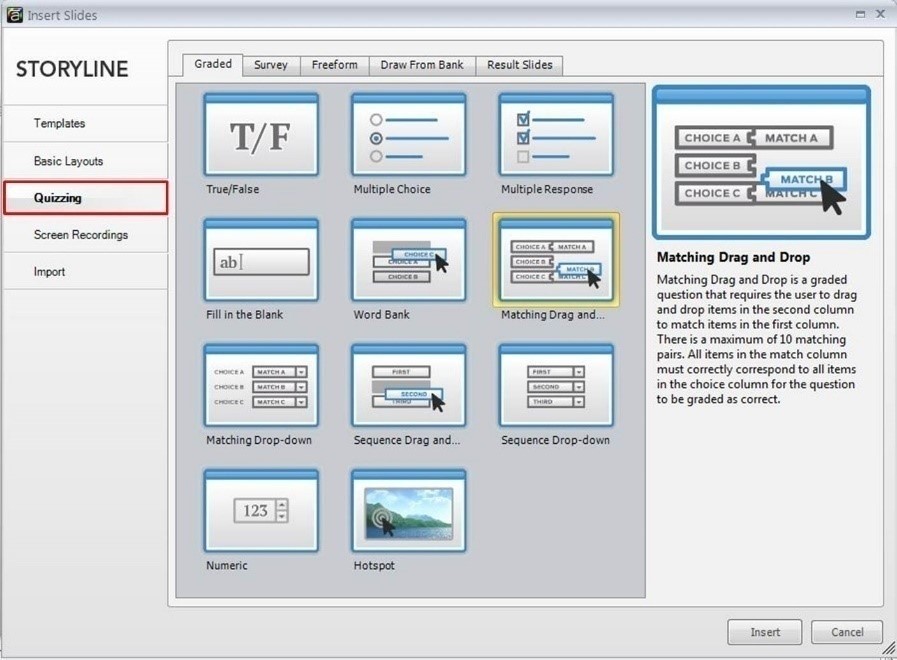Click the Cancel button
Viewport: 897px width, 660px height.
(847, 632)
